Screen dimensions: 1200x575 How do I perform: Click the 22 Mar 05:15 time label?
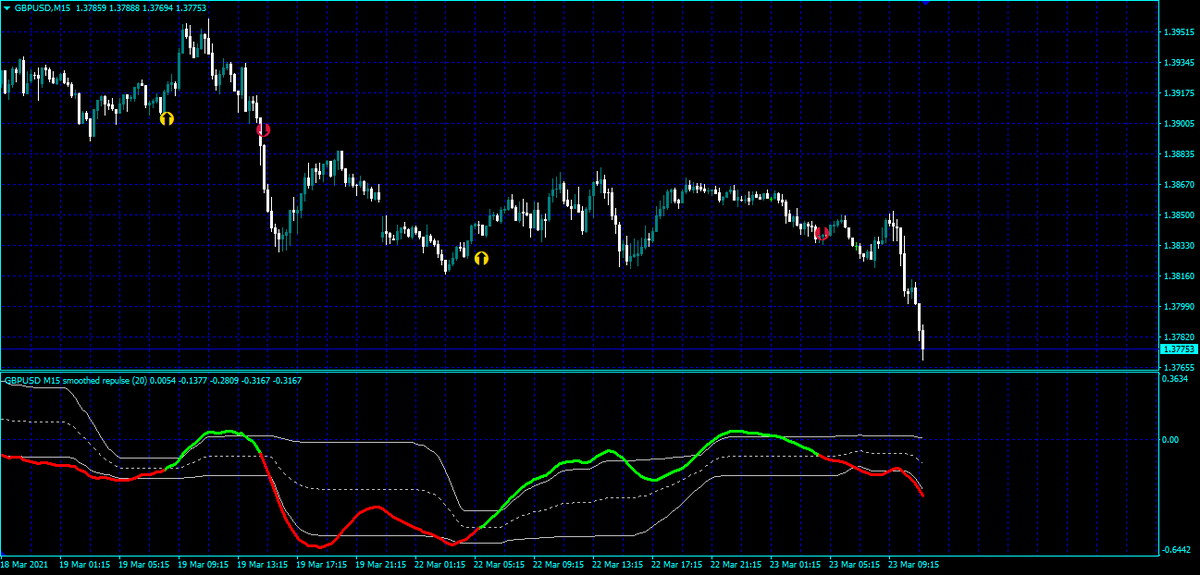pyautogui.click(x=500, y=565)
